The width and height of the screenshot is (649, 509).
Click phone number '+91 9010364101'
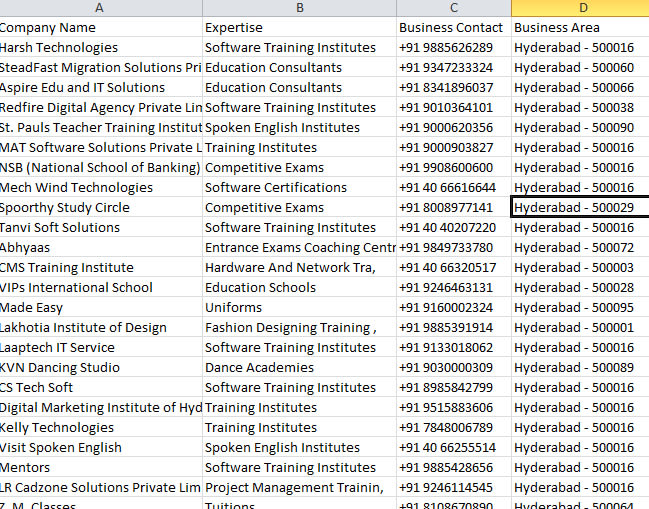(454, 107)
